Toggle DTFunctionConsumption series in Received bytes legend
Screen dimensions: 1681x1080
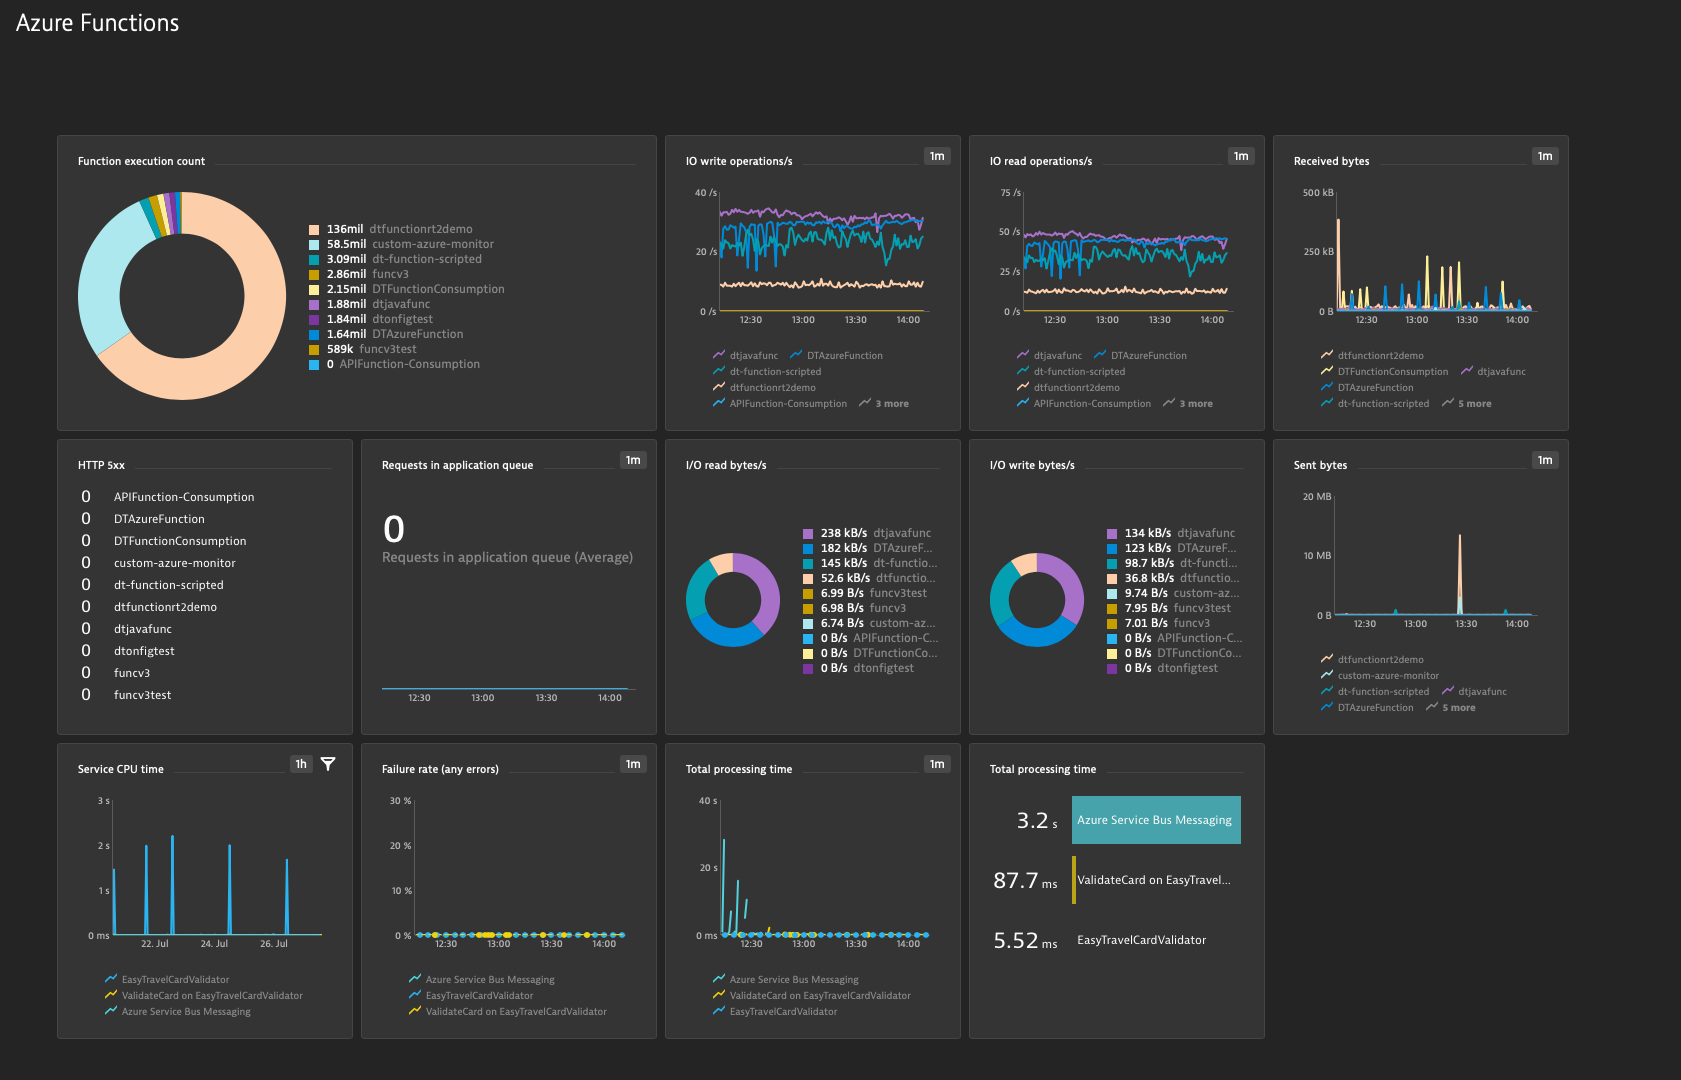pyautogui.click(x=1384, y=372)
